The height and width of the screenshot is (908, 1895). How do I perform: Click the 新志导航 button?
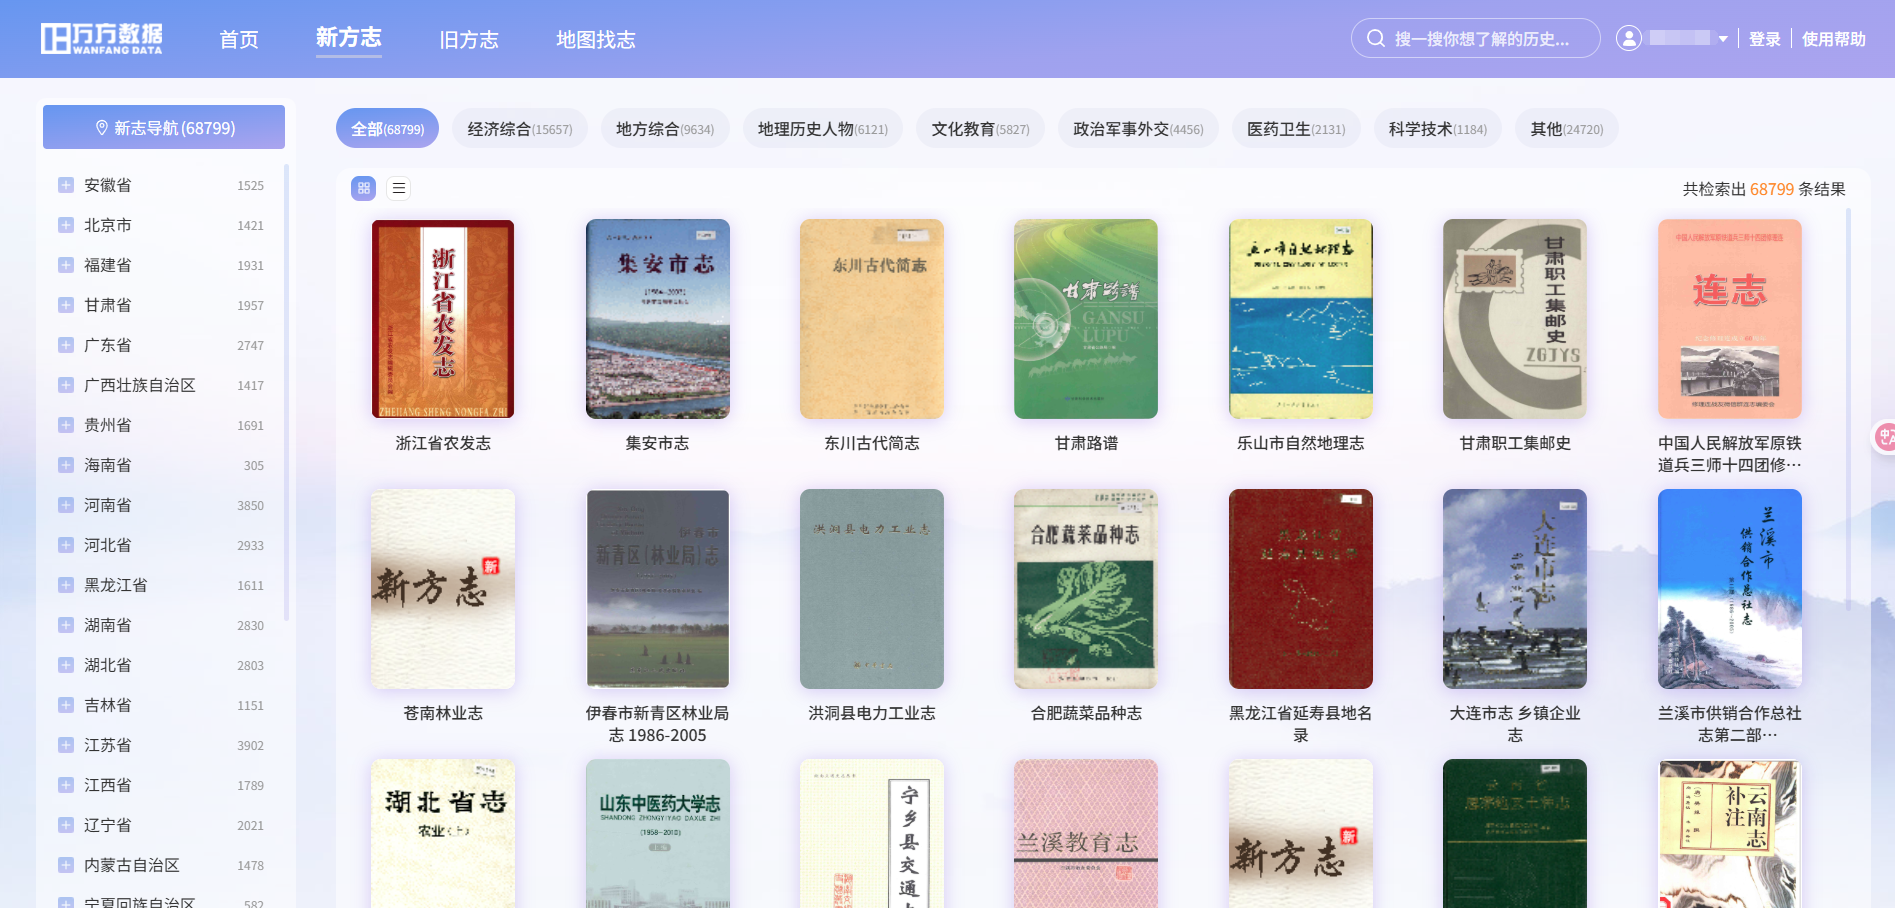pyautogui.click(x=164, y=128)
